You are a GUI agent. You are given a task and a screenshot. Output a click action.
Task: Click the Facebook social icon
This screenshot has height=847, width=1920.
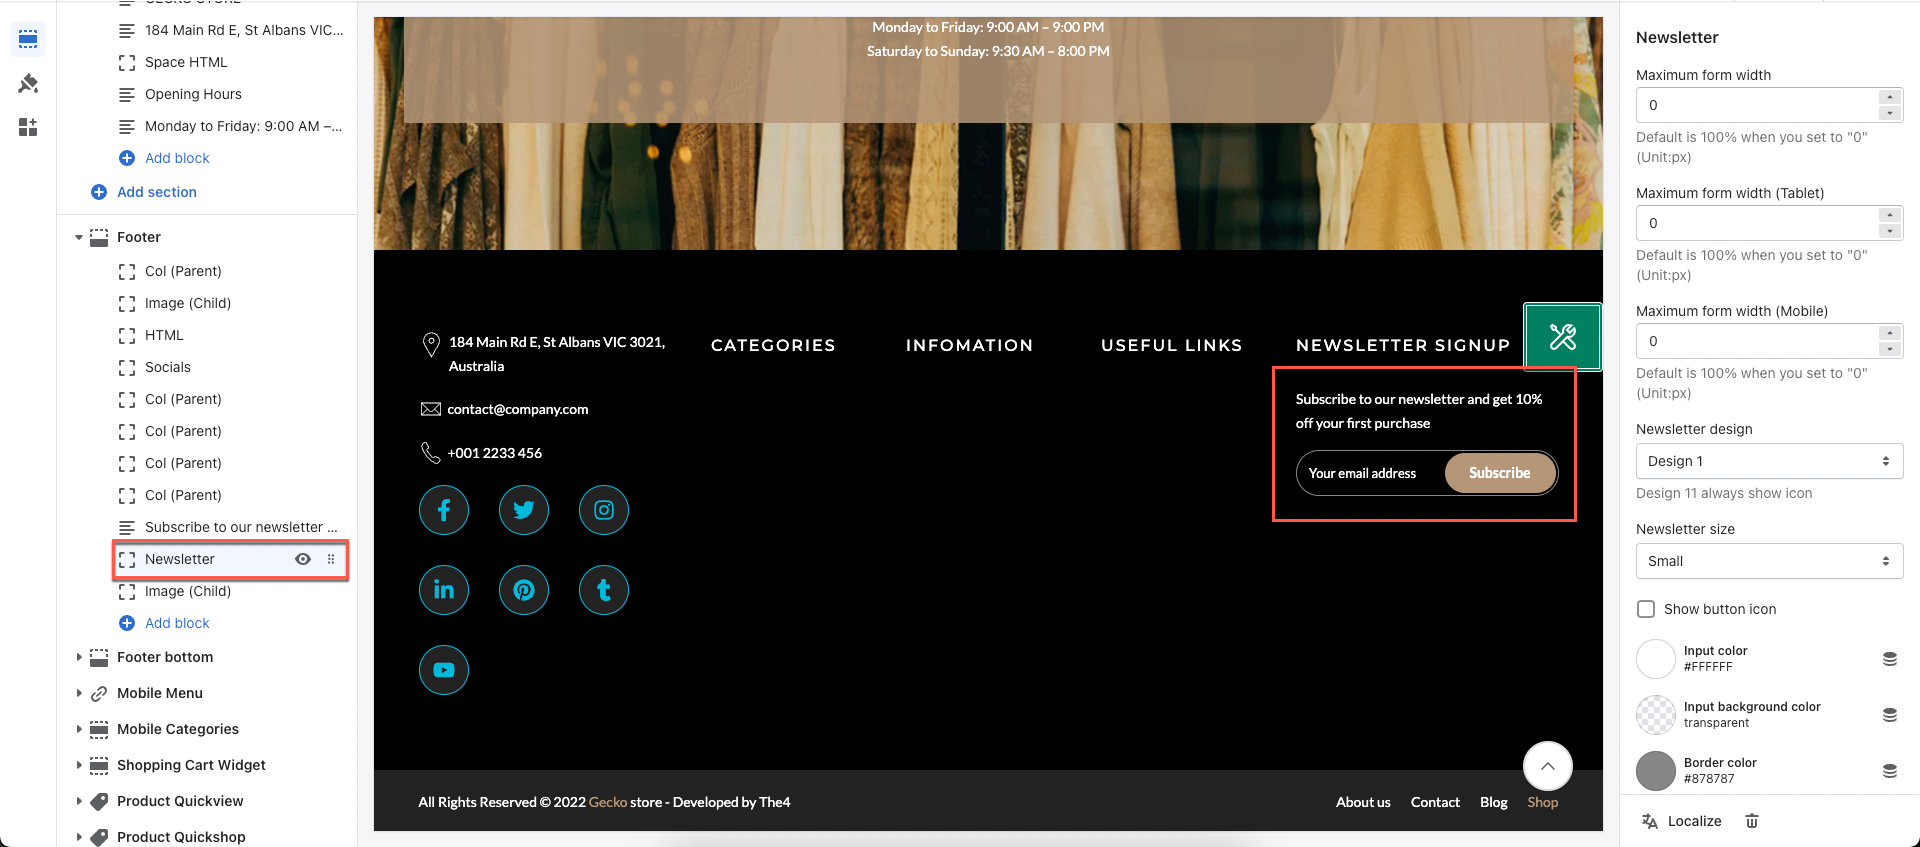tap(444, 510)
